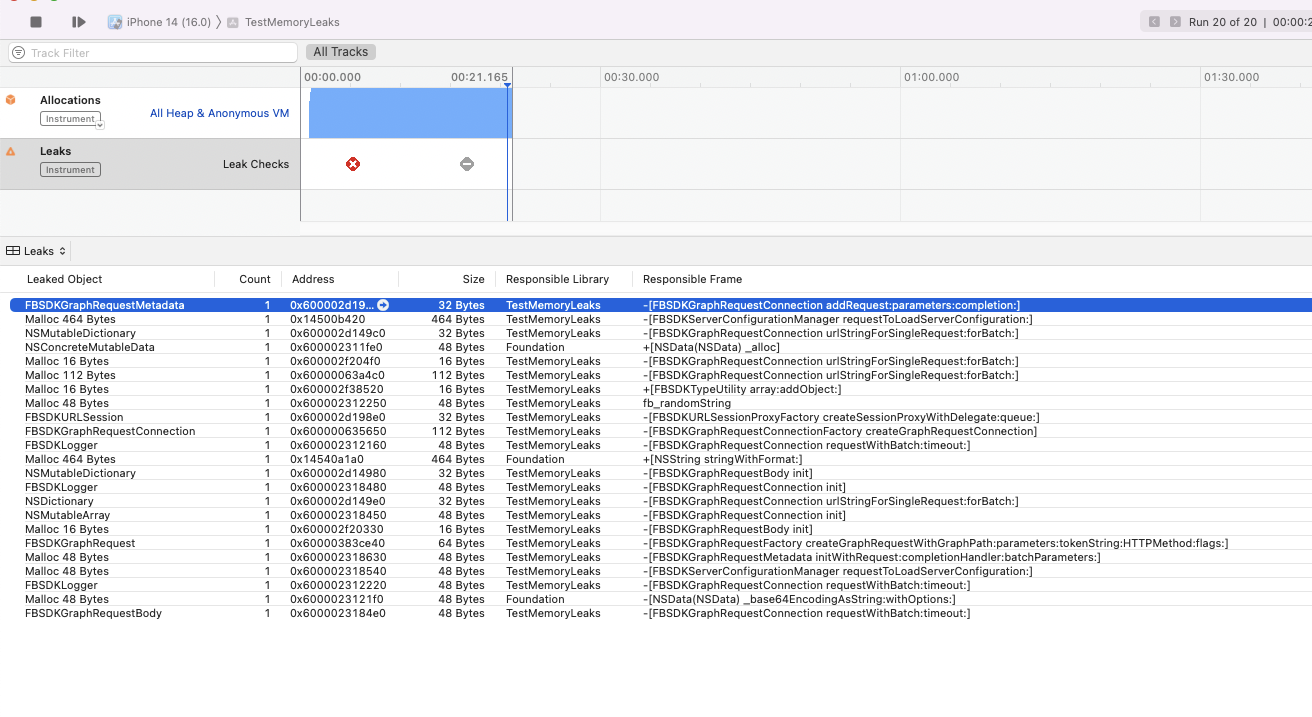
Task: Click 01:30.000 on the timeline ruler
Action: pos(1231,77)
